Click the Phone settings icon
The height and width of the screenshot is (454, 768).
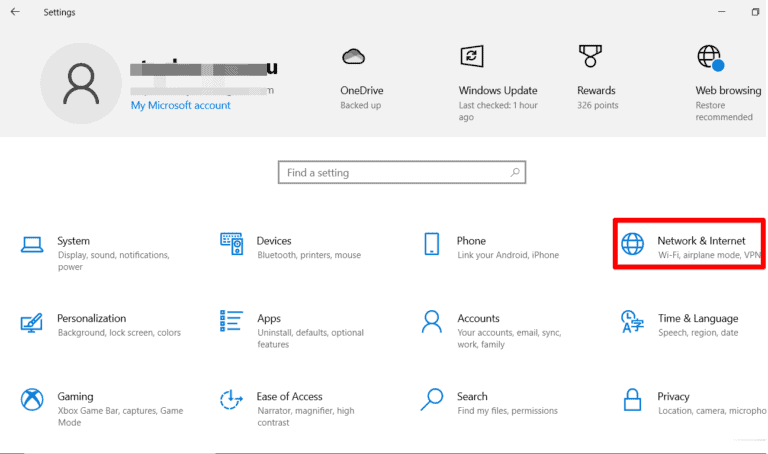(432, 244)
